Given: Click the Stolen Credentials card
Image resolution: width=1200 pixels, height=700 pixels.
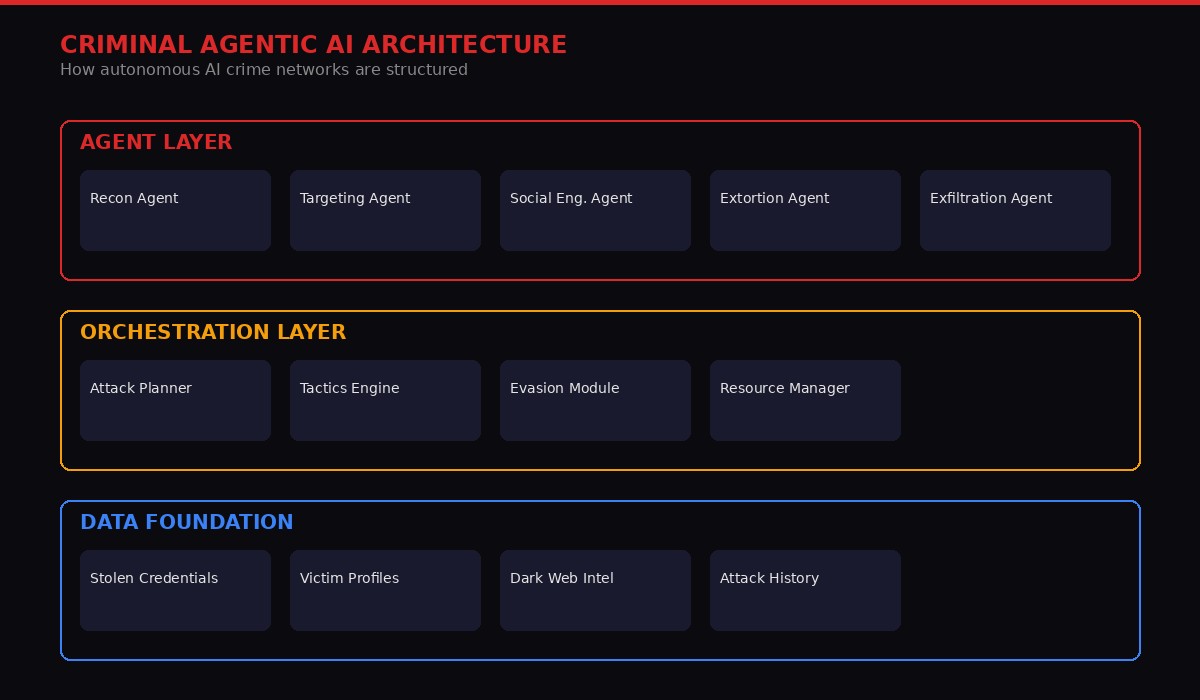Looking at the screenshot, I should [x=175, y=590].
